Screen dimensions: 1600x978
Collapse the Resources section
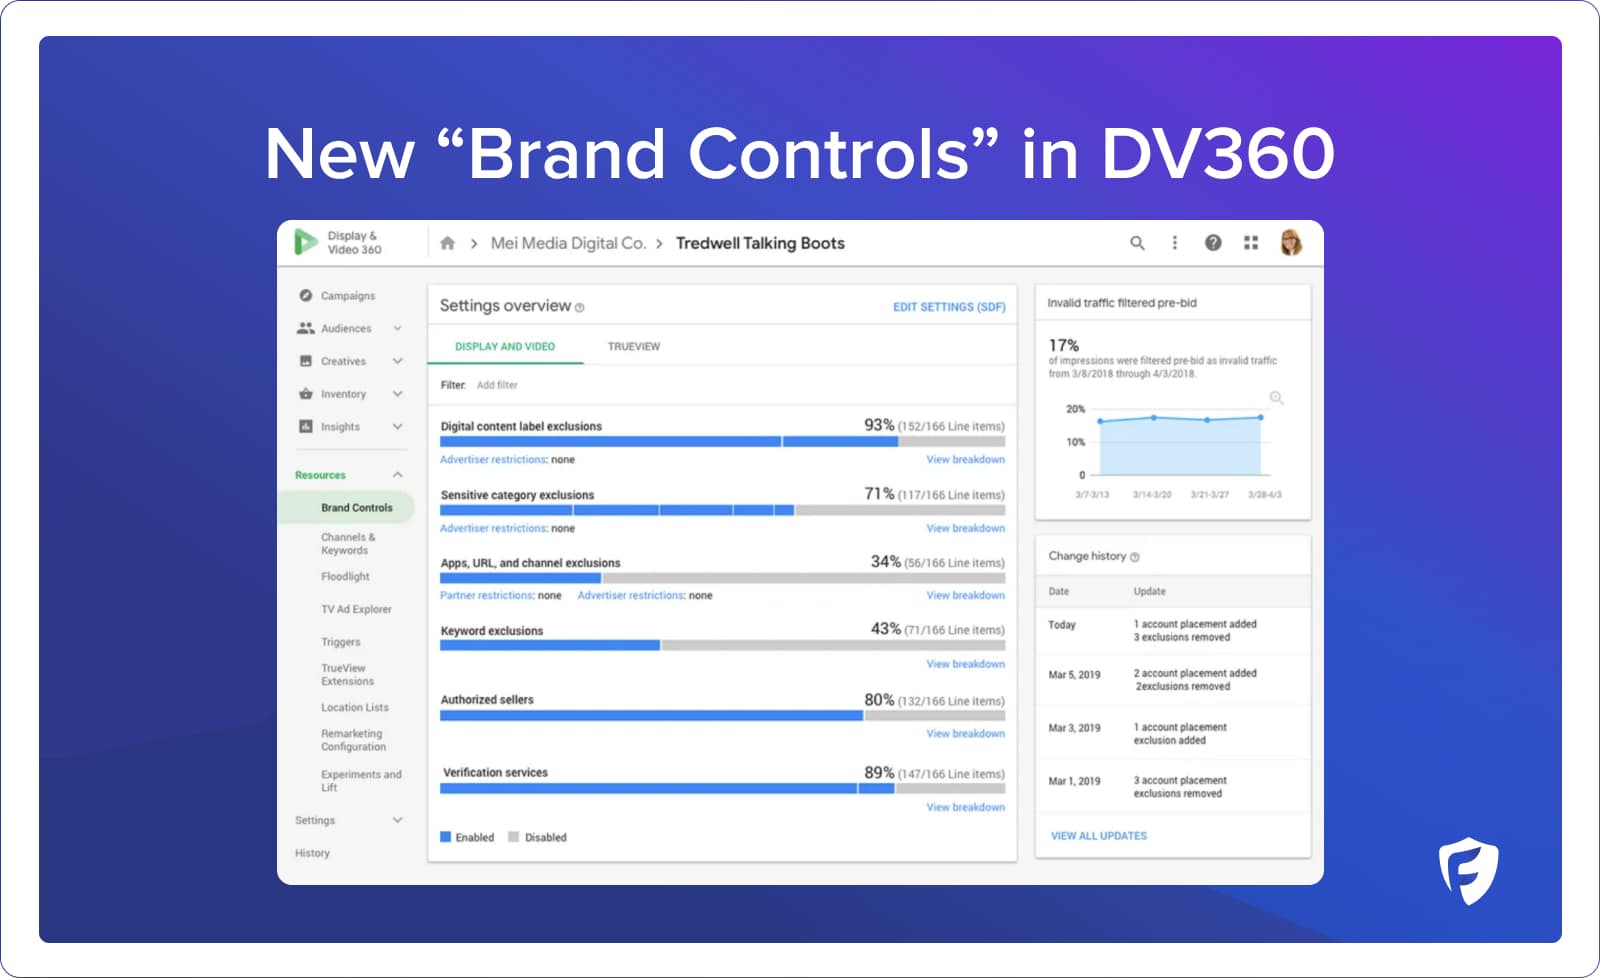pyautogui.click(x=397, y=475)
